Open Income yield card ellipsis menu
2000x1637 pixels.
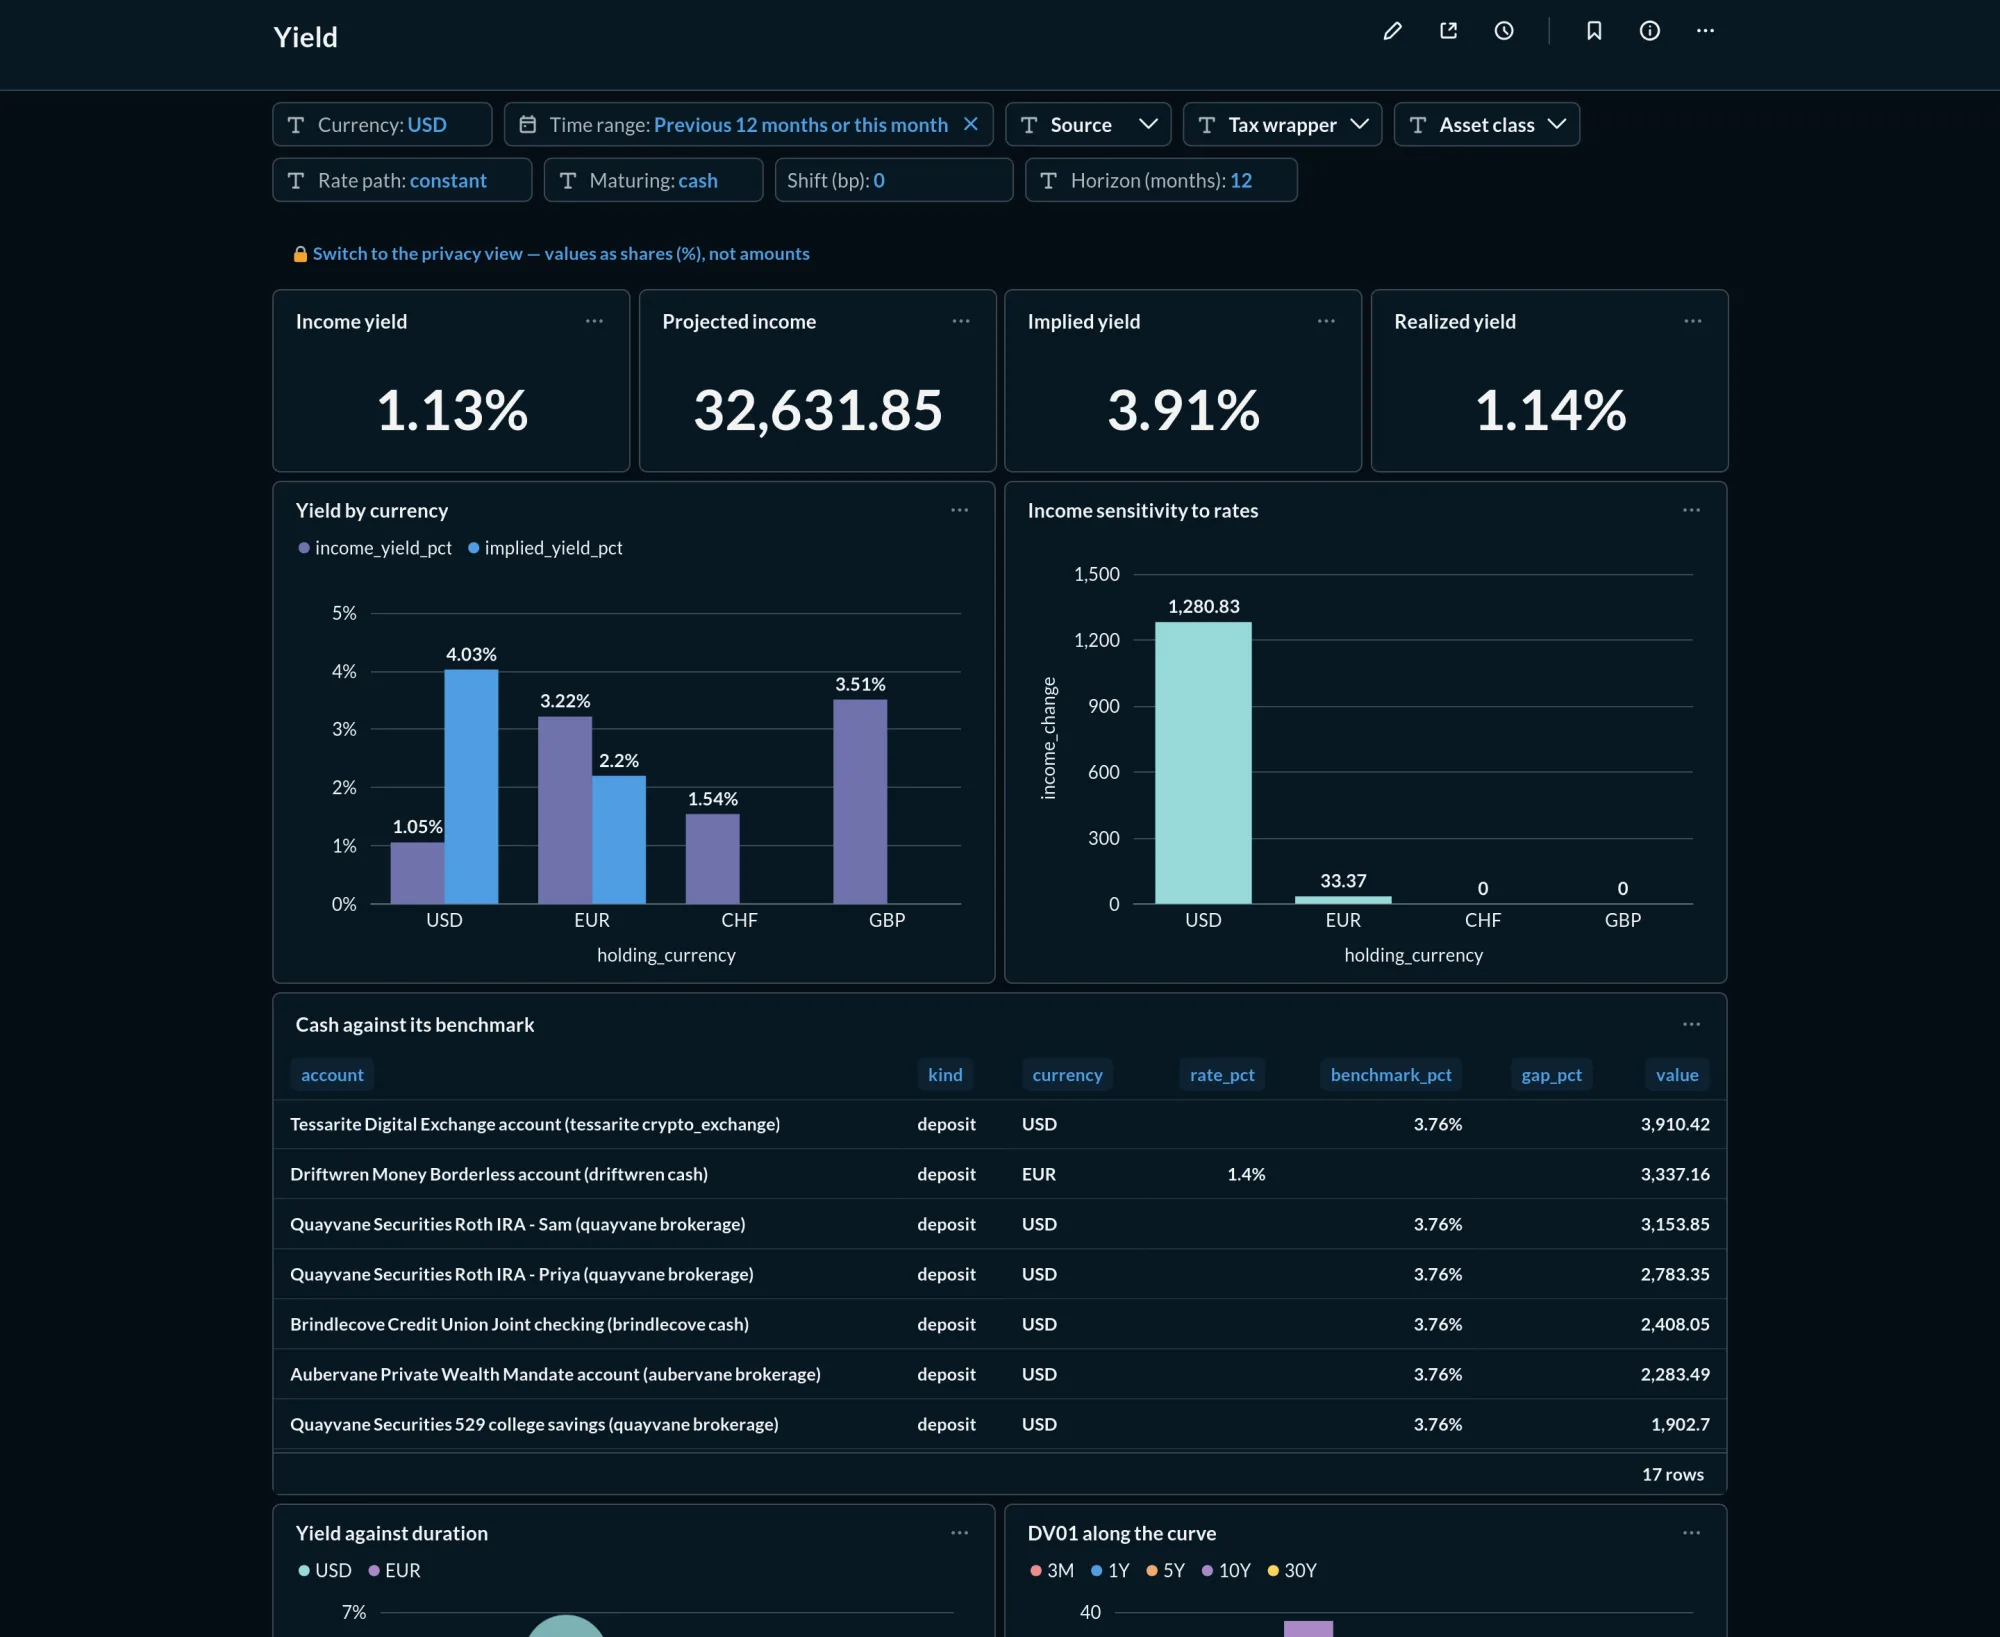[x=594, y=321]
